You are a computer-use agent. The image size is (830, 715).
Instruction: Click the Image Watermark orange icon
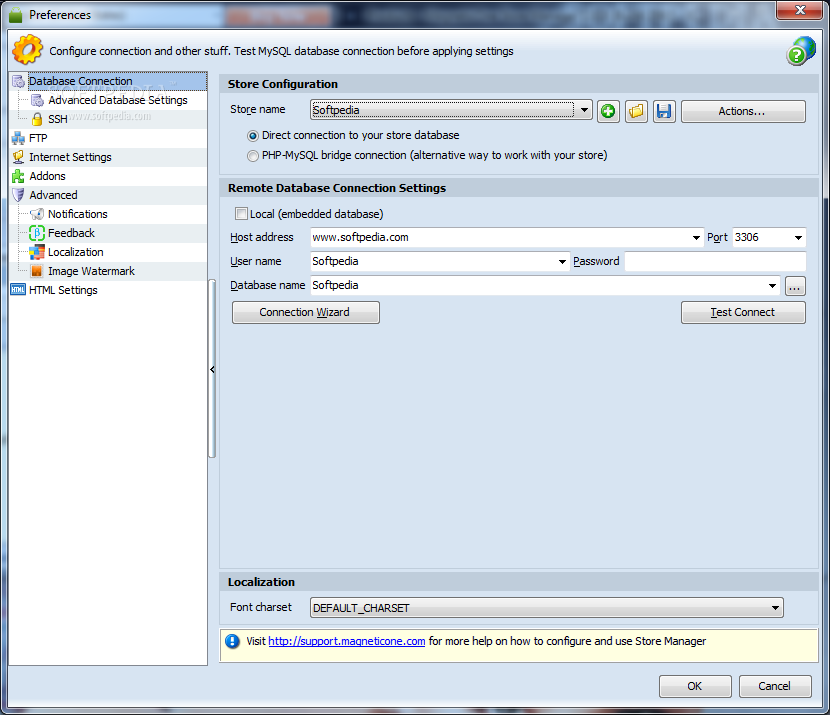click(x=37, y=271)
